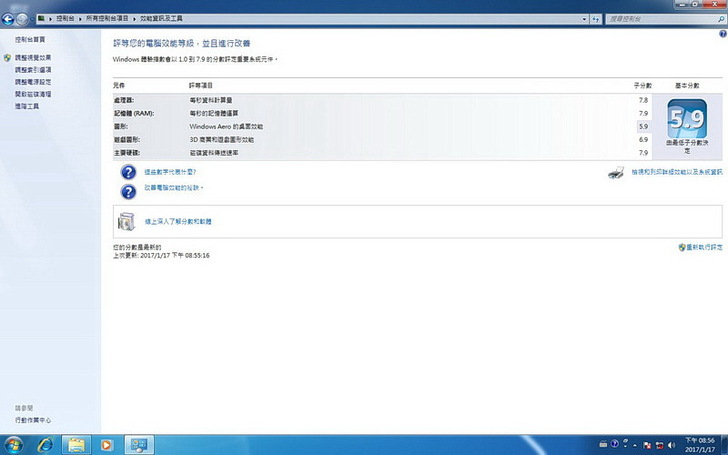Open the 調整視覺效果 link
The width and height of the screenshot is (728, 455).
pyautogui.click(x=33, y=58)
